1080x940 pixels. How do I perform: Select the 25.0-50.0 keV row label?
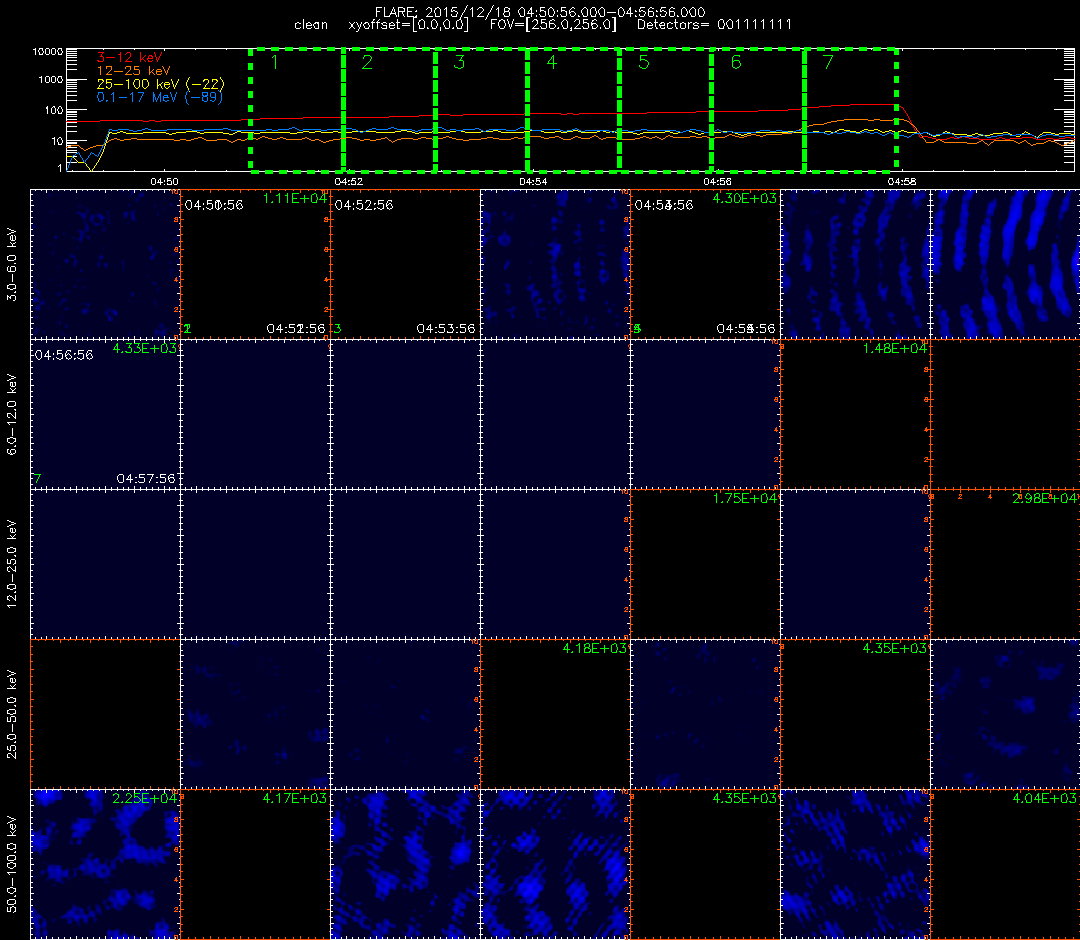(x=12, y=714)
